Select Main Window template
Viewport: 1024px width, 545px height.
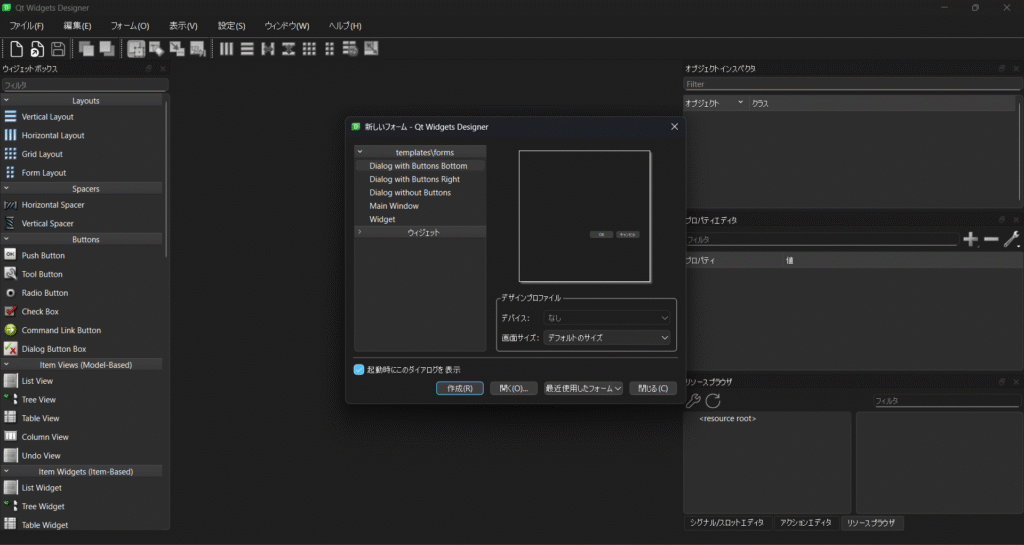point(394,206)
